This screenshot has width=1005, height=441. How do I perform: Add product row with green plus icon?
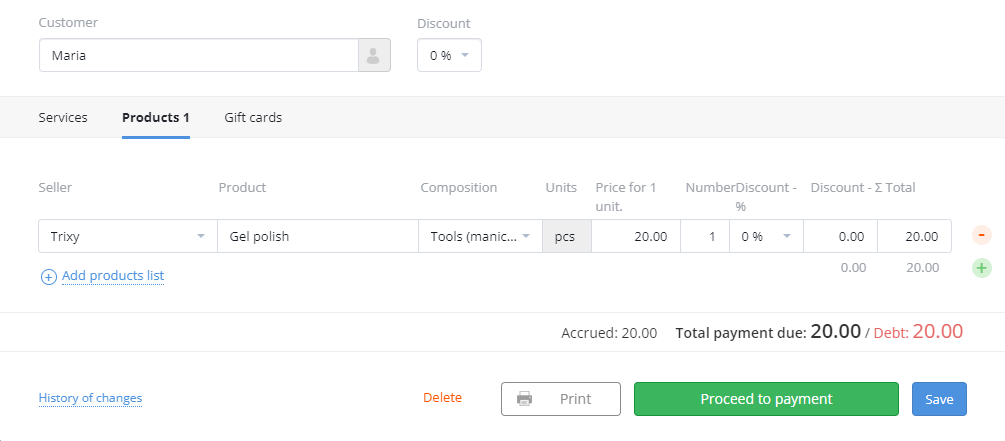pos(981,268)
